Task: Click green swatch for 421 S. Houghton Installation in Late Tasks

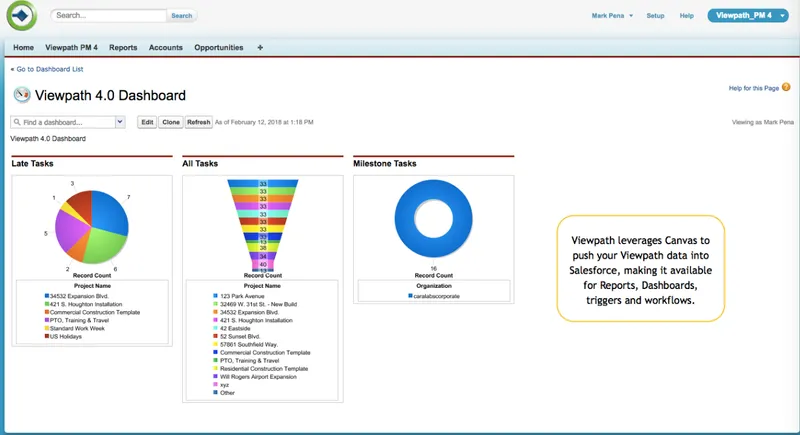Action: (x=47, y=304)
